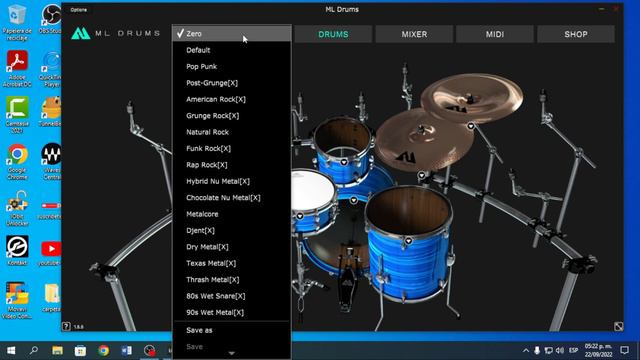
Task: Open Chrome from the taskbar
Action: tap(103, 350)
